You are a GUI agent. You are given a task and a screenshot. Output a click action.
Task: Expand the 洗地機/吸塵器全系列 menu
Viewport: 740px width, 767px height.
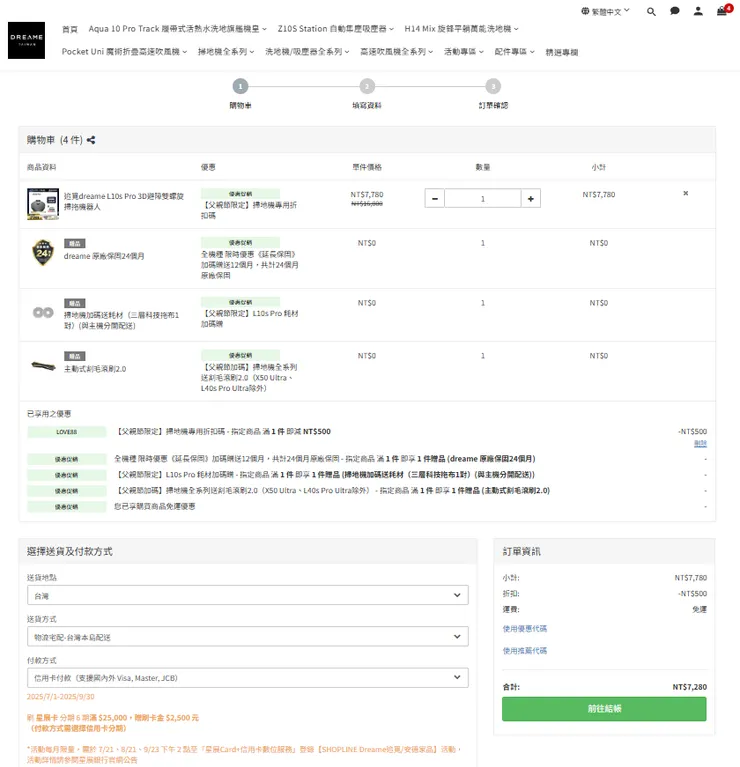[x=307, y=52]
